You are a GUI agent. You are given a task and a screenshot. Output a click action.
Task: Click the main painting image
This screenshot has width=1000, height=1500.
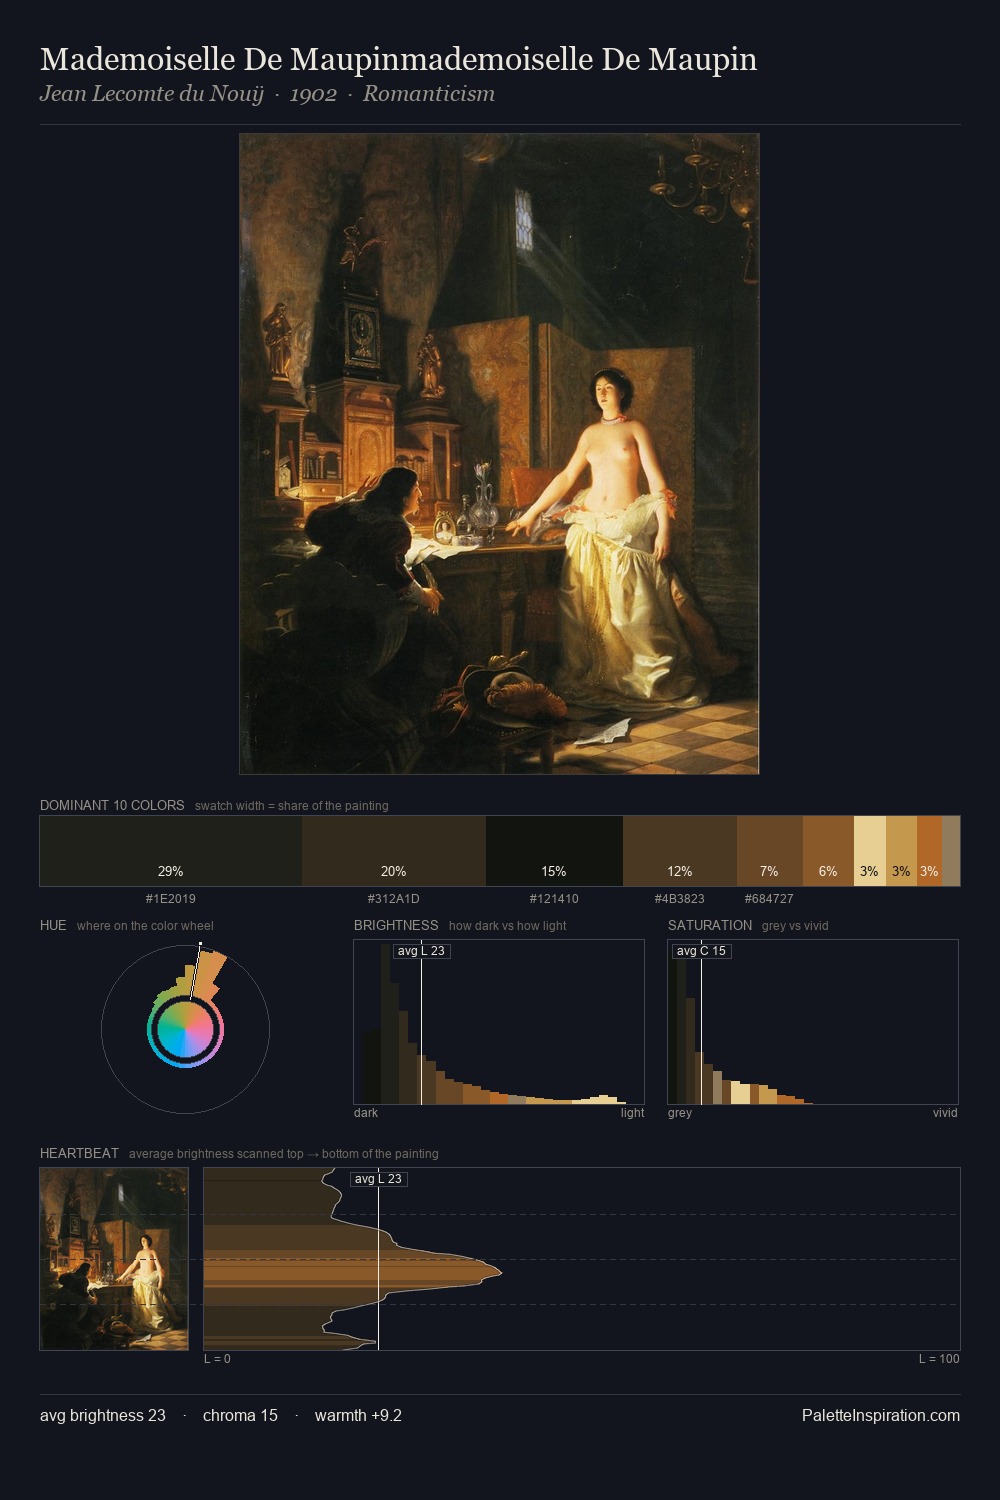click(499, 454)
